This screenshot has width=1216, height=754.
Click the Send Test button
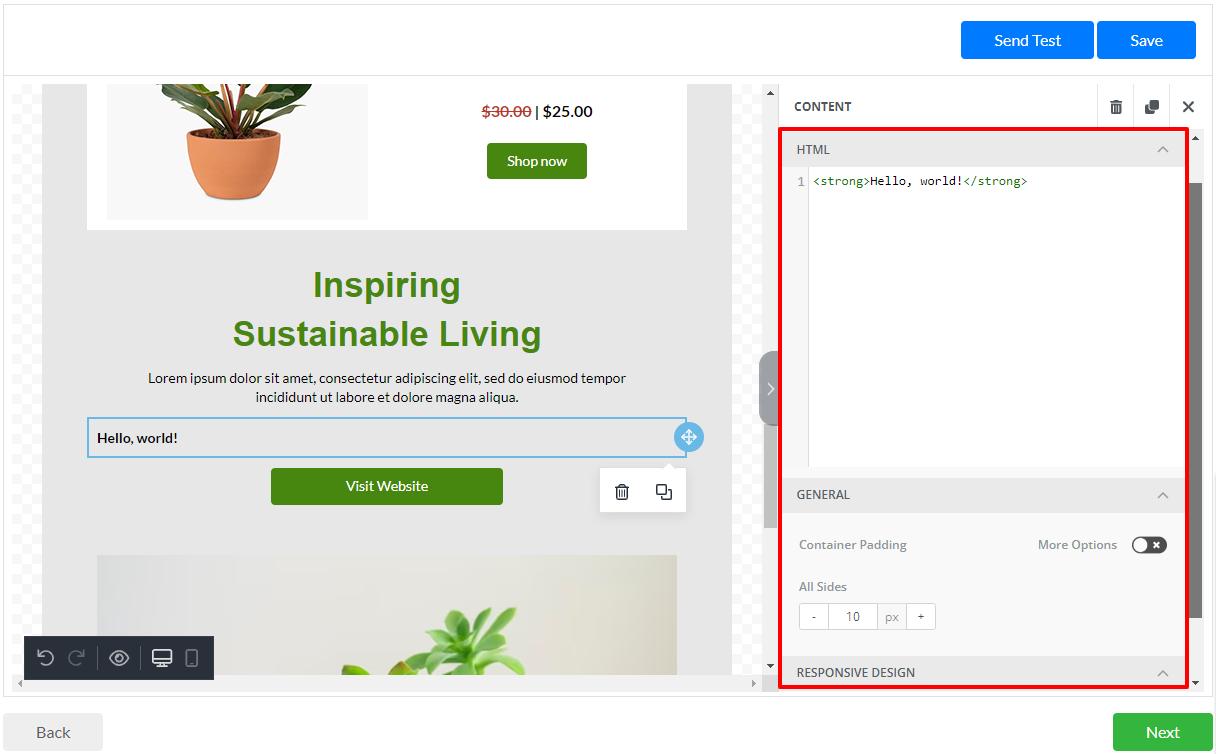(x=1027, y=41)
